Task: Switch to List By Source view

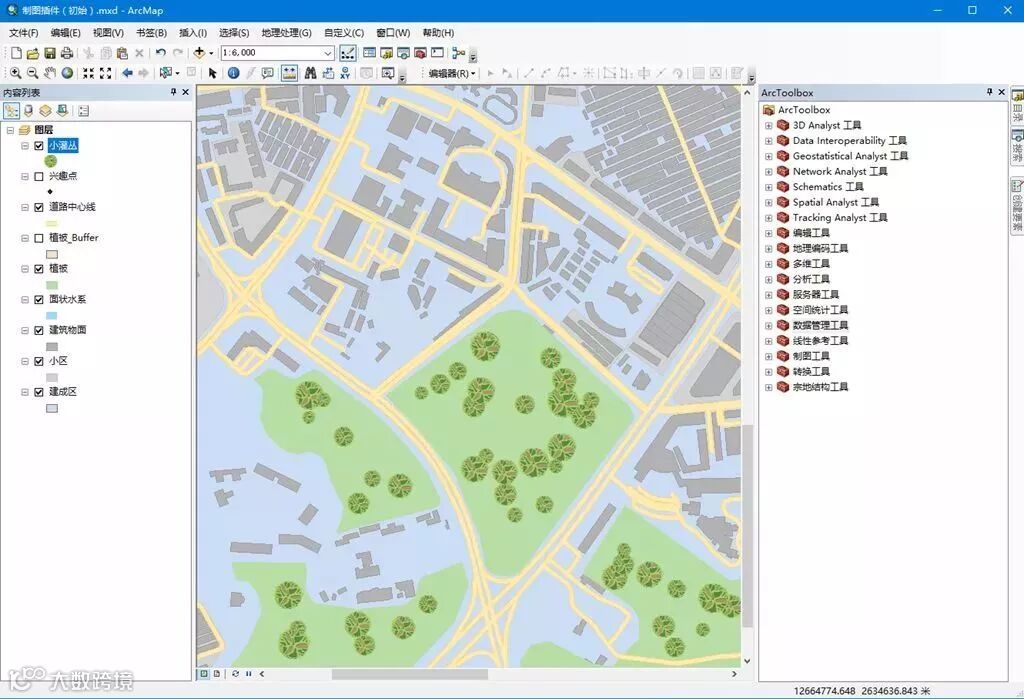Action: tap(29, 111)
